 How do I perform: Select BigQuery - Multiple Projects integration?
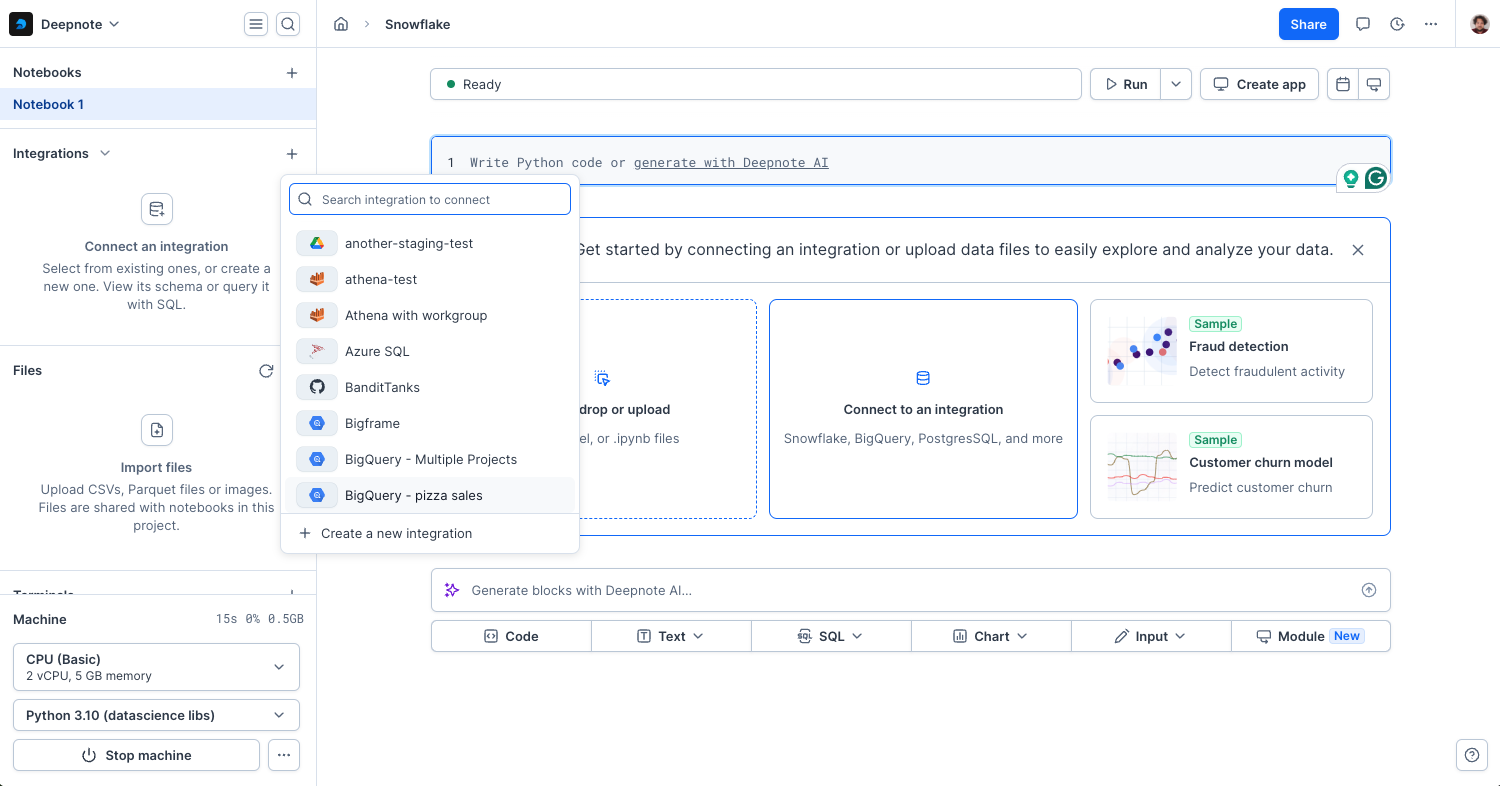tap(430, 459)
